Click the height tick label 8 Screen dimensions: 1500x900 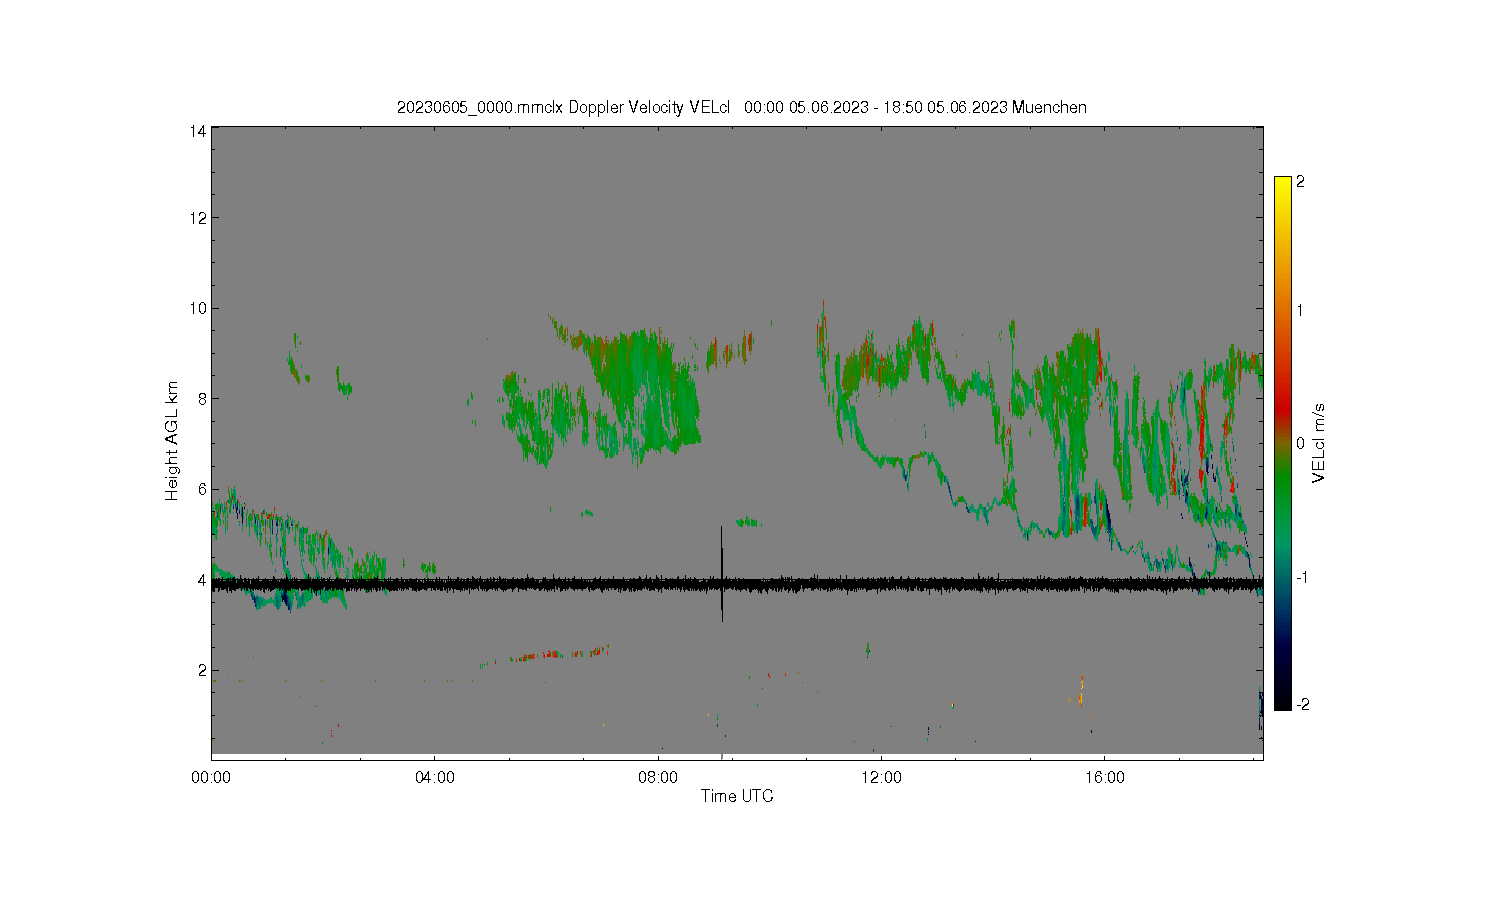tap(202, 399)
